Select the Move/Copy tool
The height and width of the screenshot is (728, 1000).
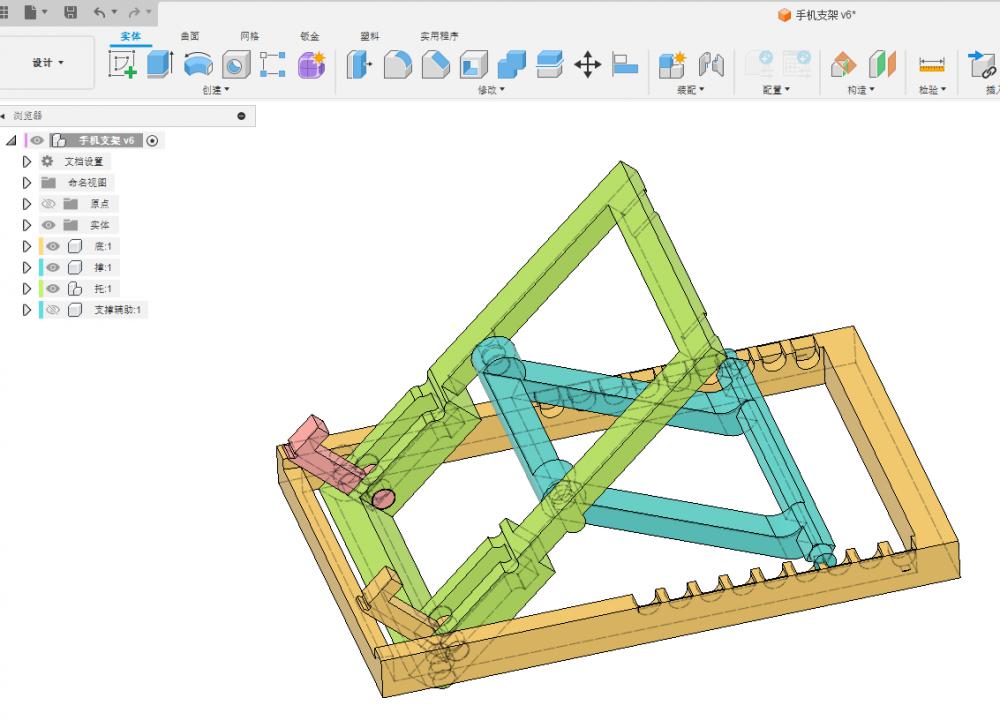pos(587,64)
